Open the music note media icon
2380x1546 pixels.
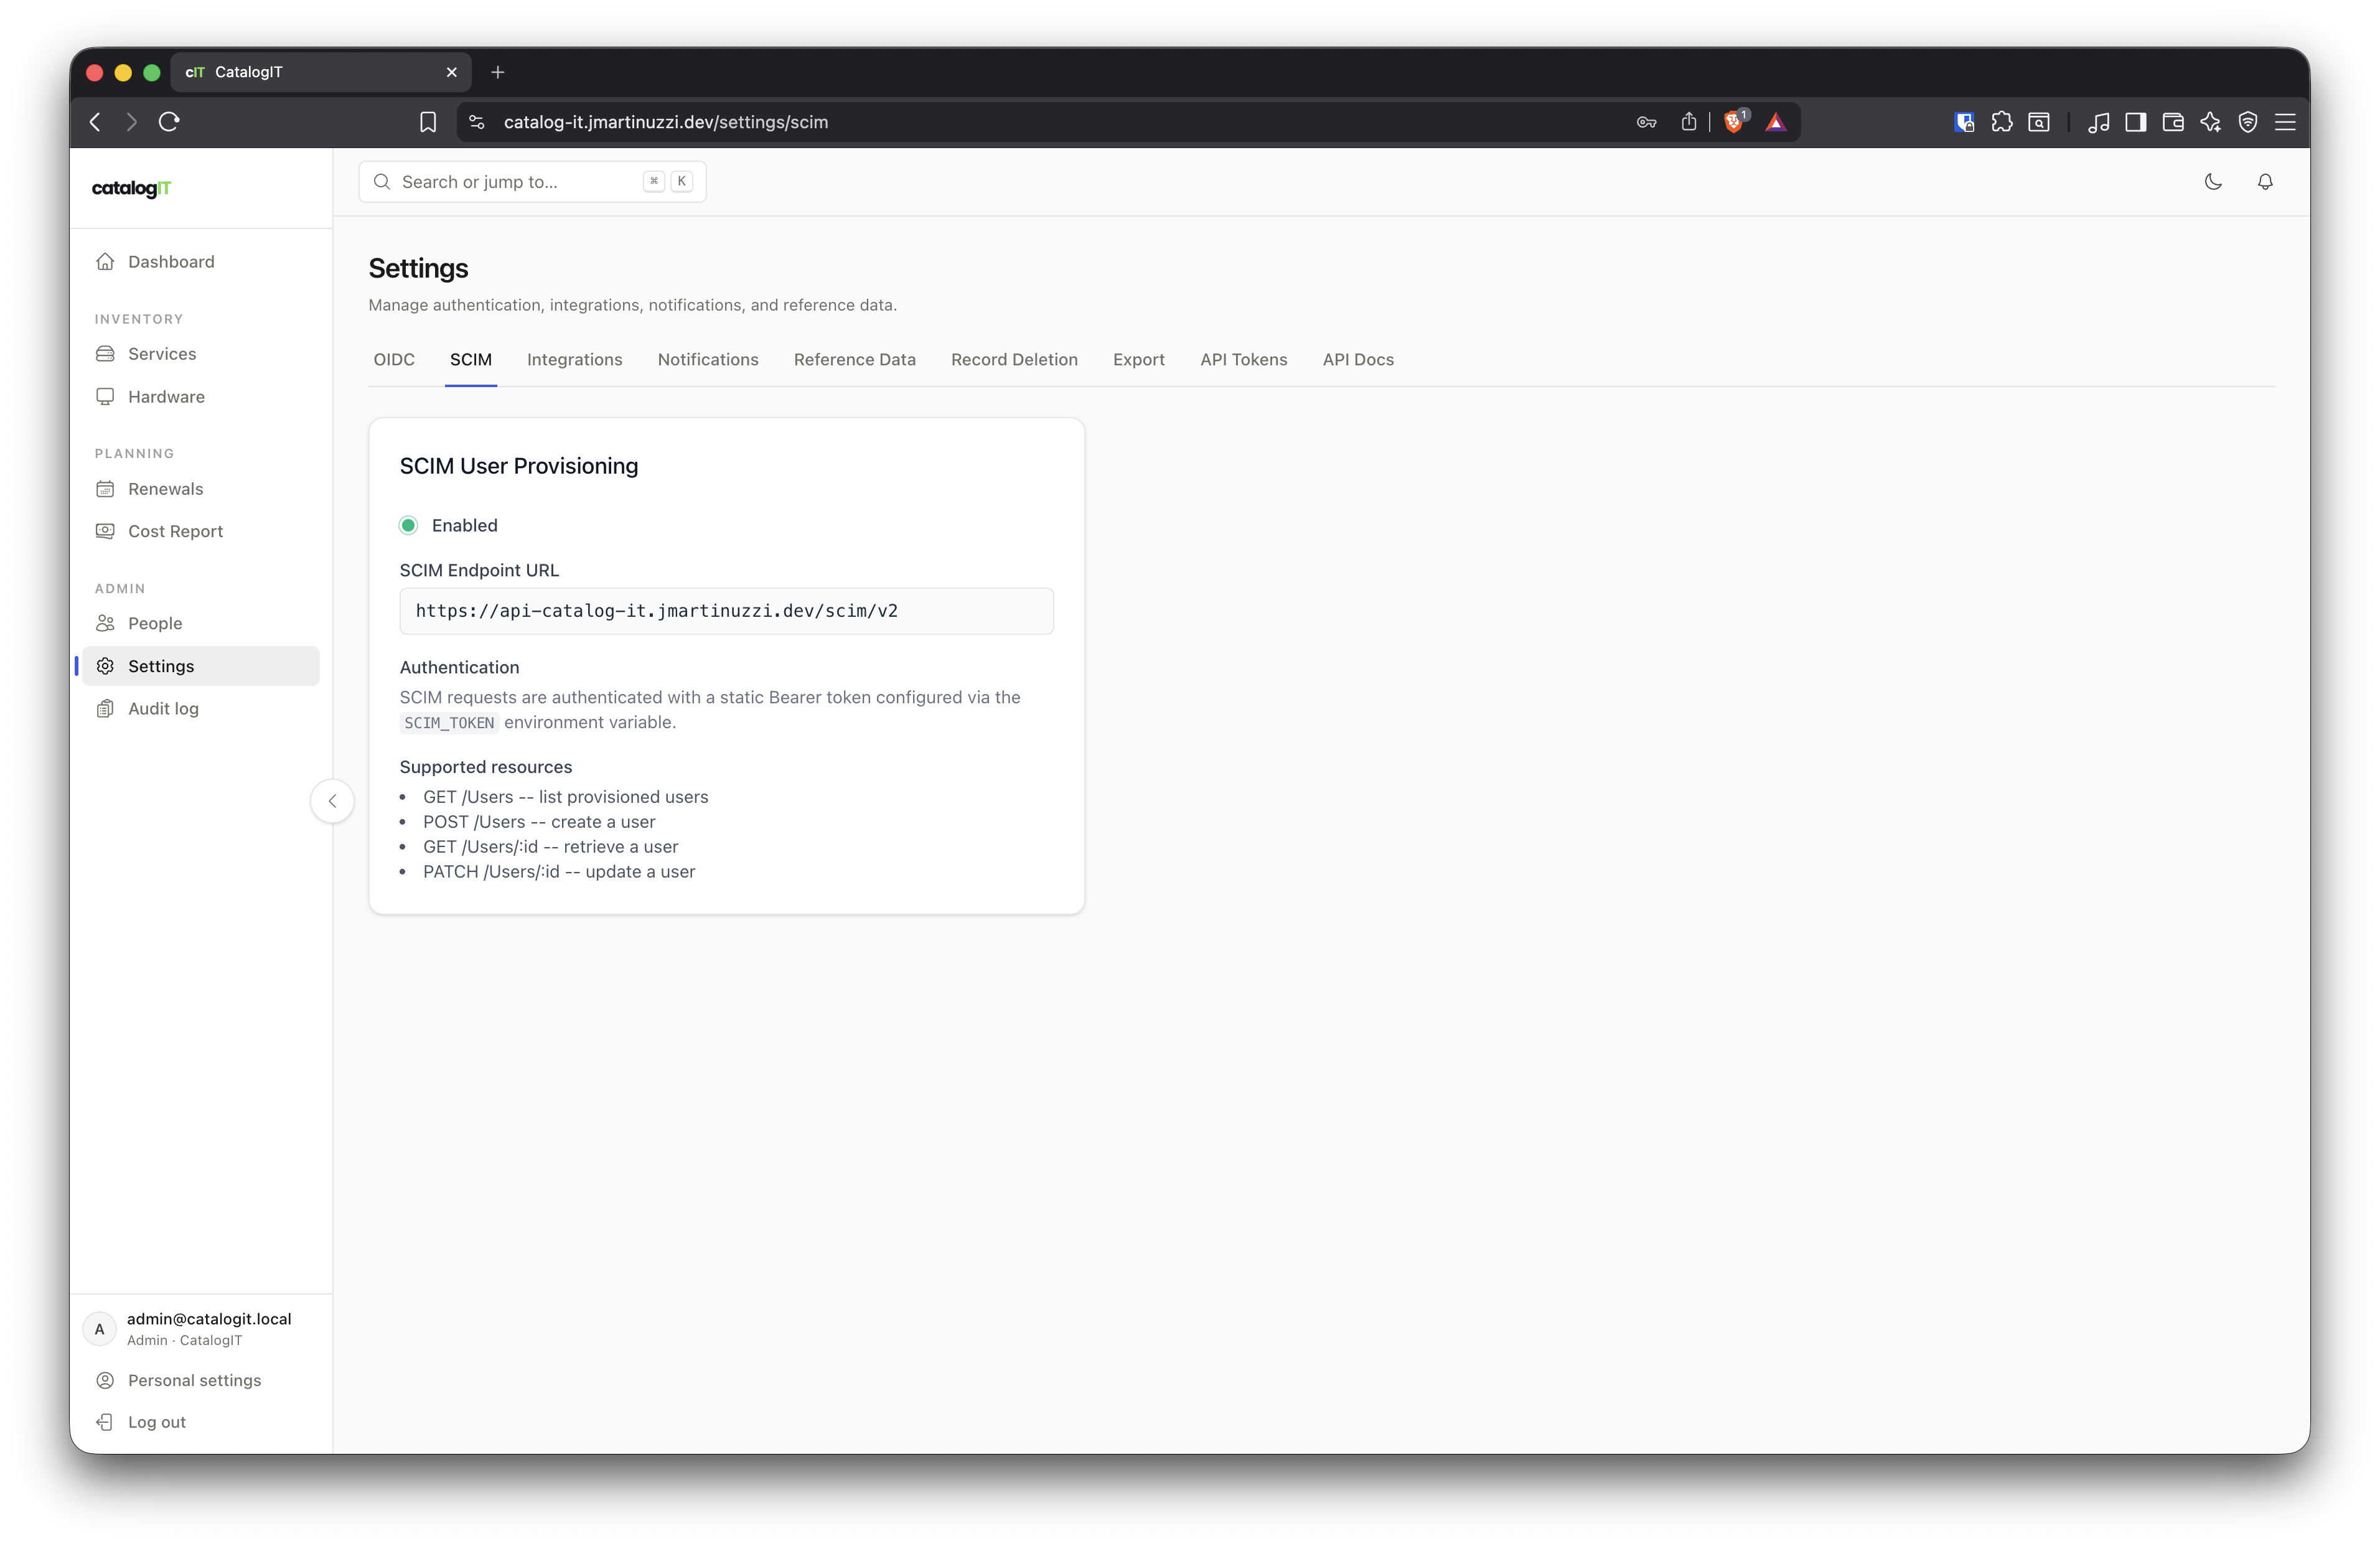pyautogui.click(x=2098, y=122)
